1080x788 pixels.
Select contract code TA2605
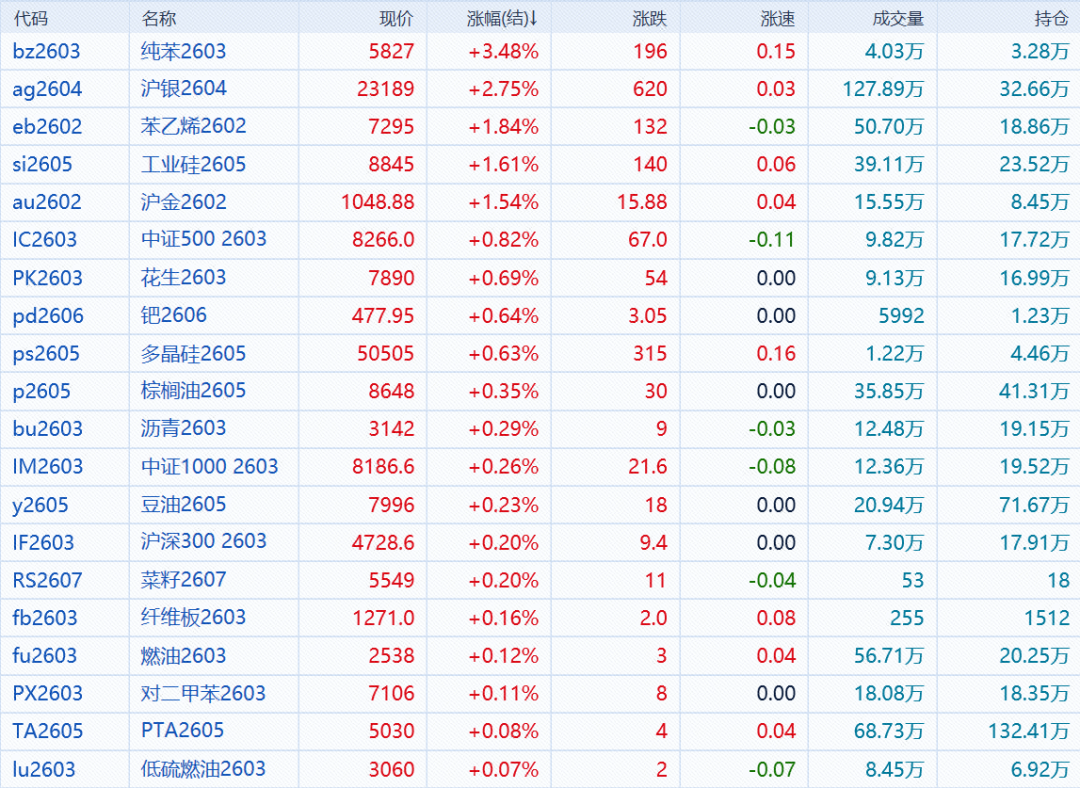click(47, 731)
